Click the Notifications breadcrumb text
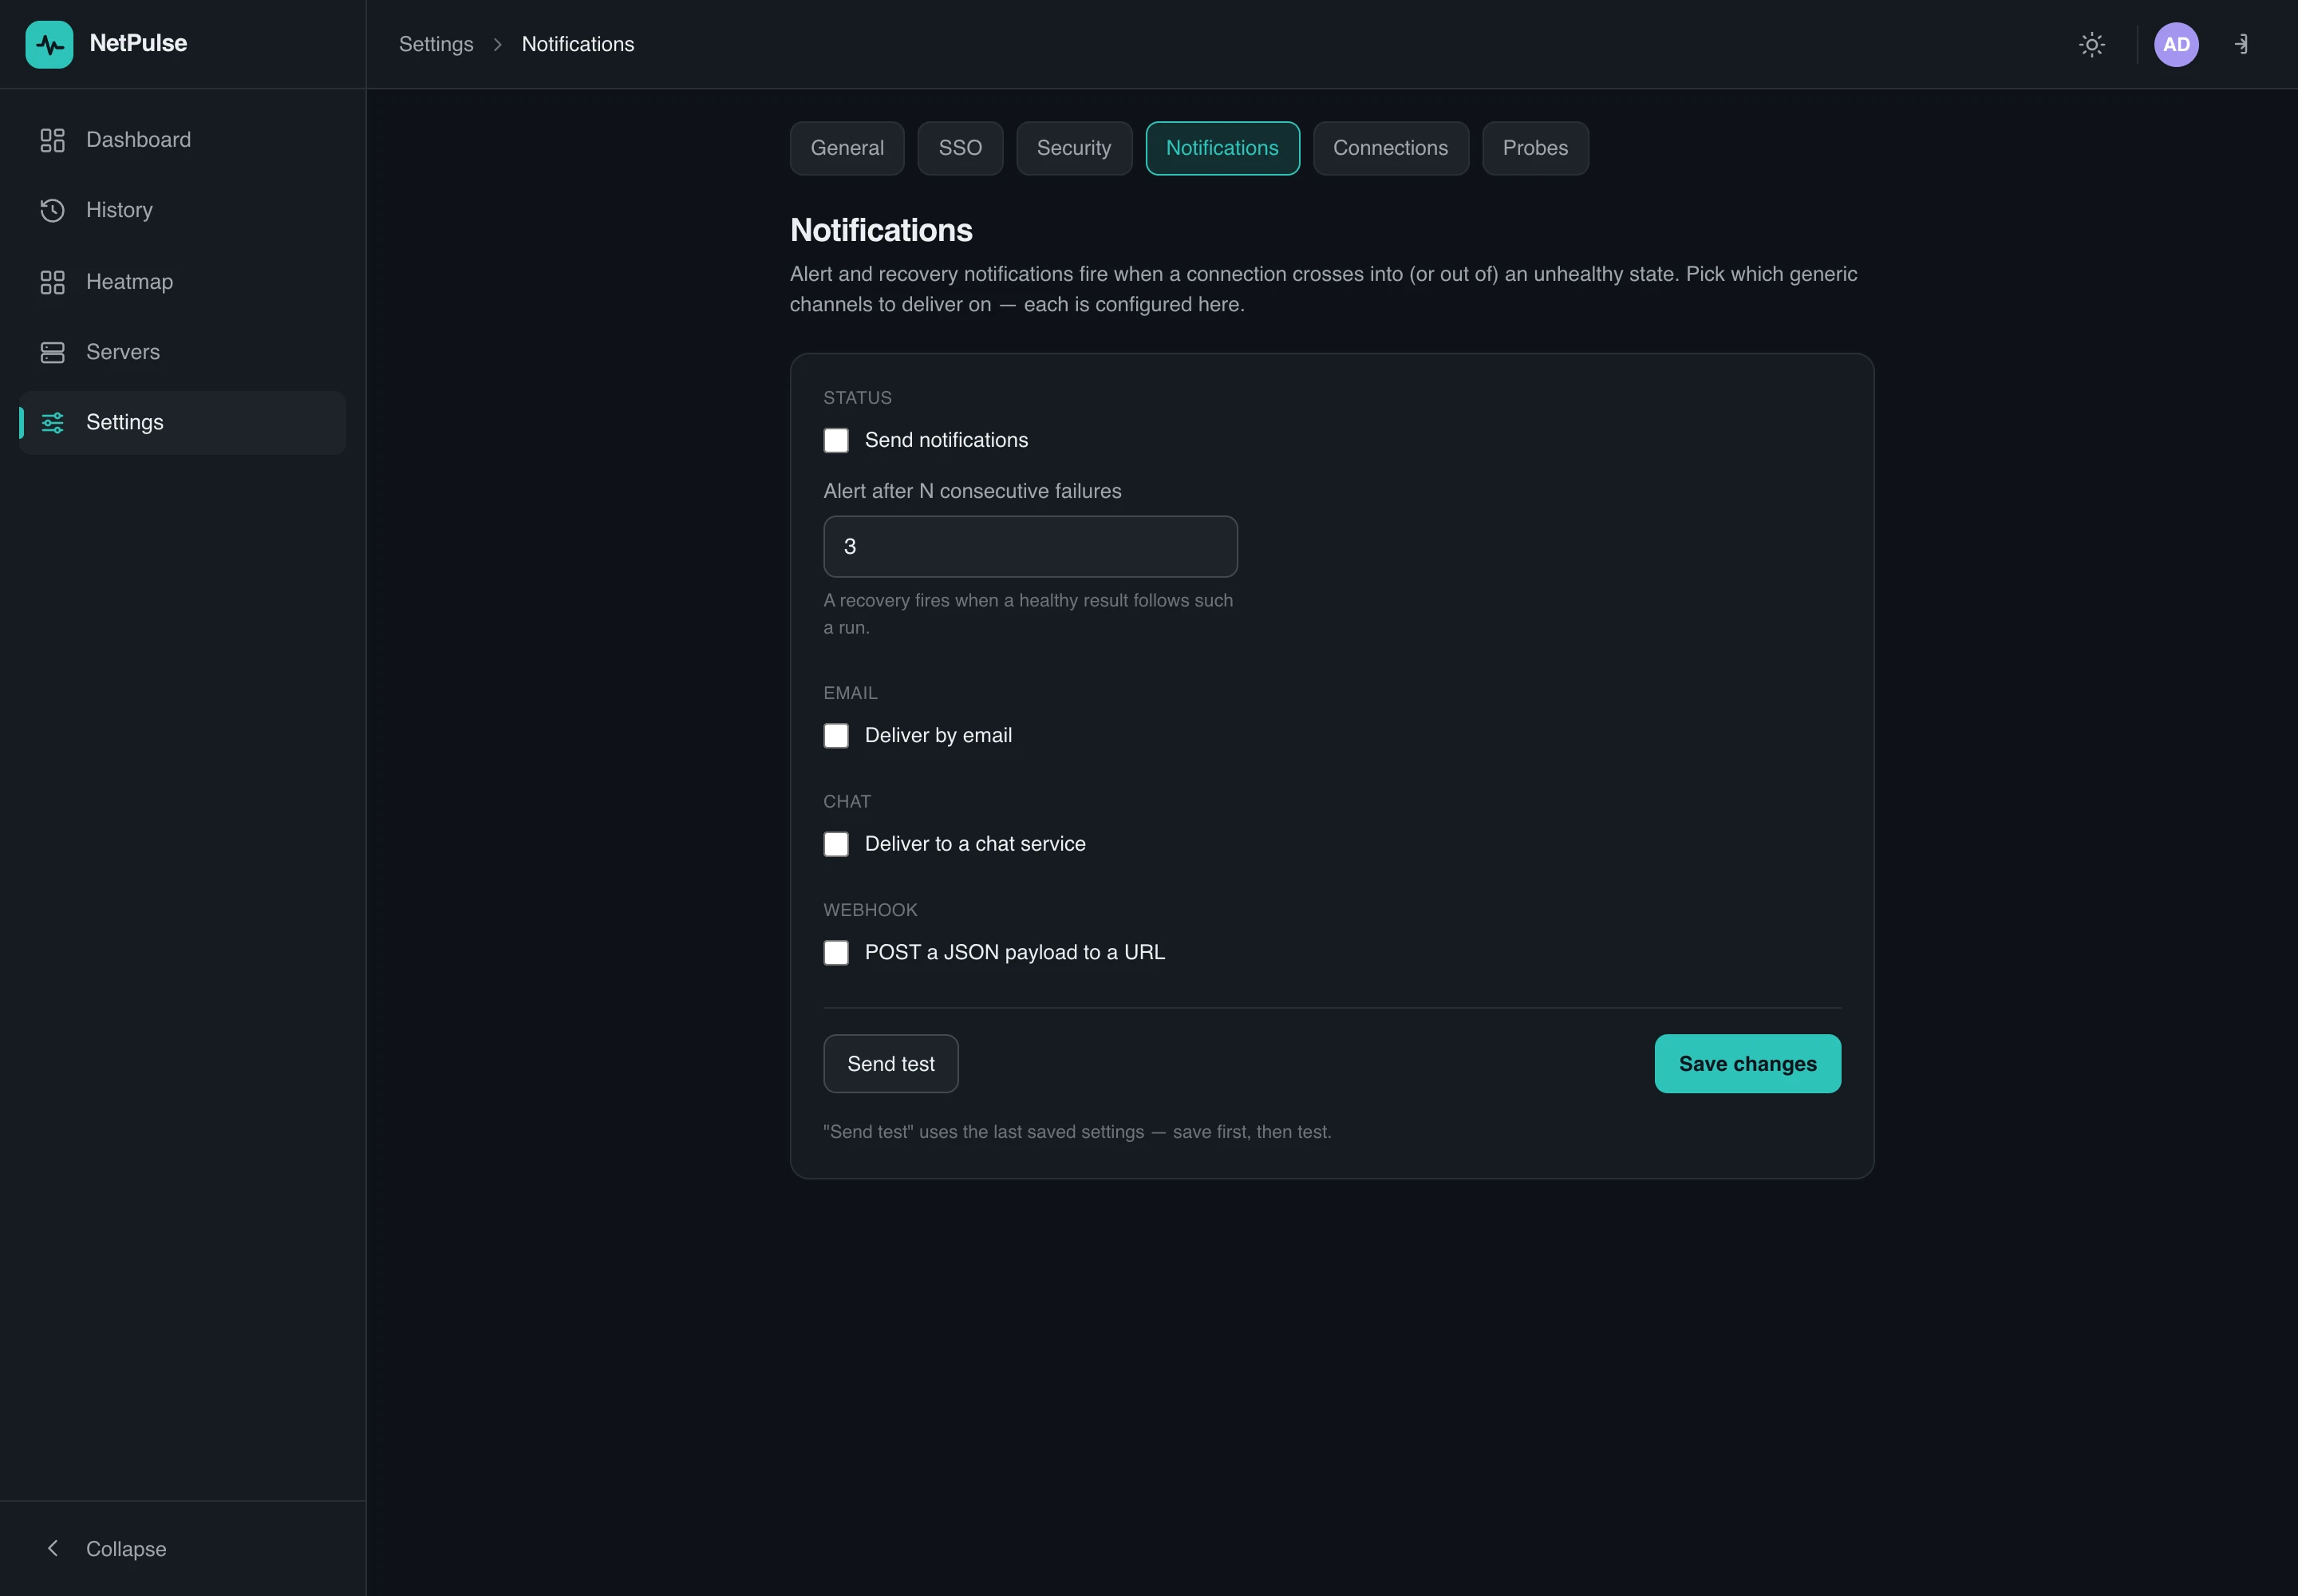The width and height of the screenshot is (2298, 1596). [x=578, y=44]
